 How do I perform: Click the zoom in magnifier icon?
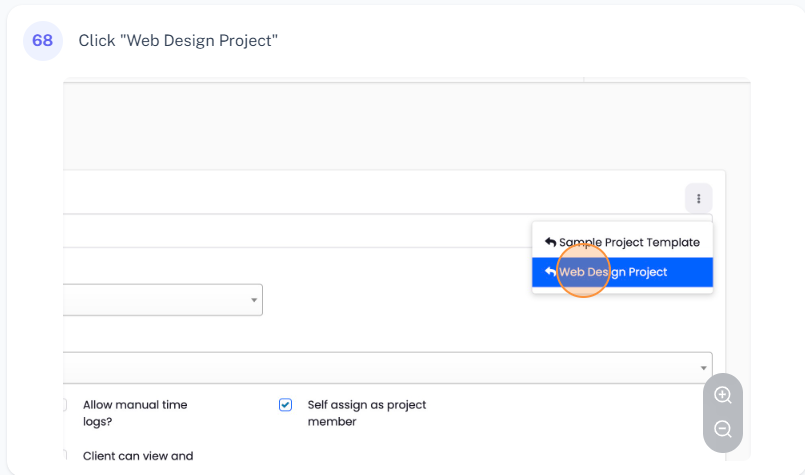[722, 395]
